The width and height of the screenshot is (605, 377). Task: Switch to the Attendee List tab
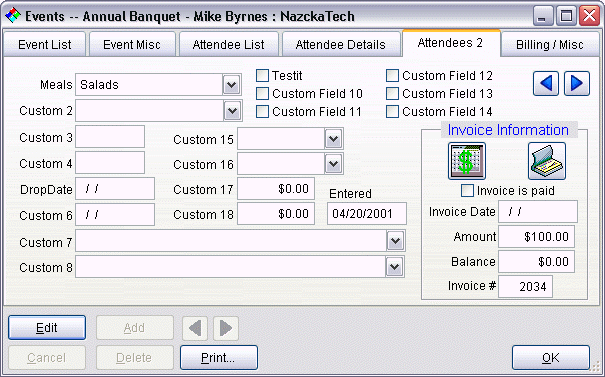[x=228, y=45]
